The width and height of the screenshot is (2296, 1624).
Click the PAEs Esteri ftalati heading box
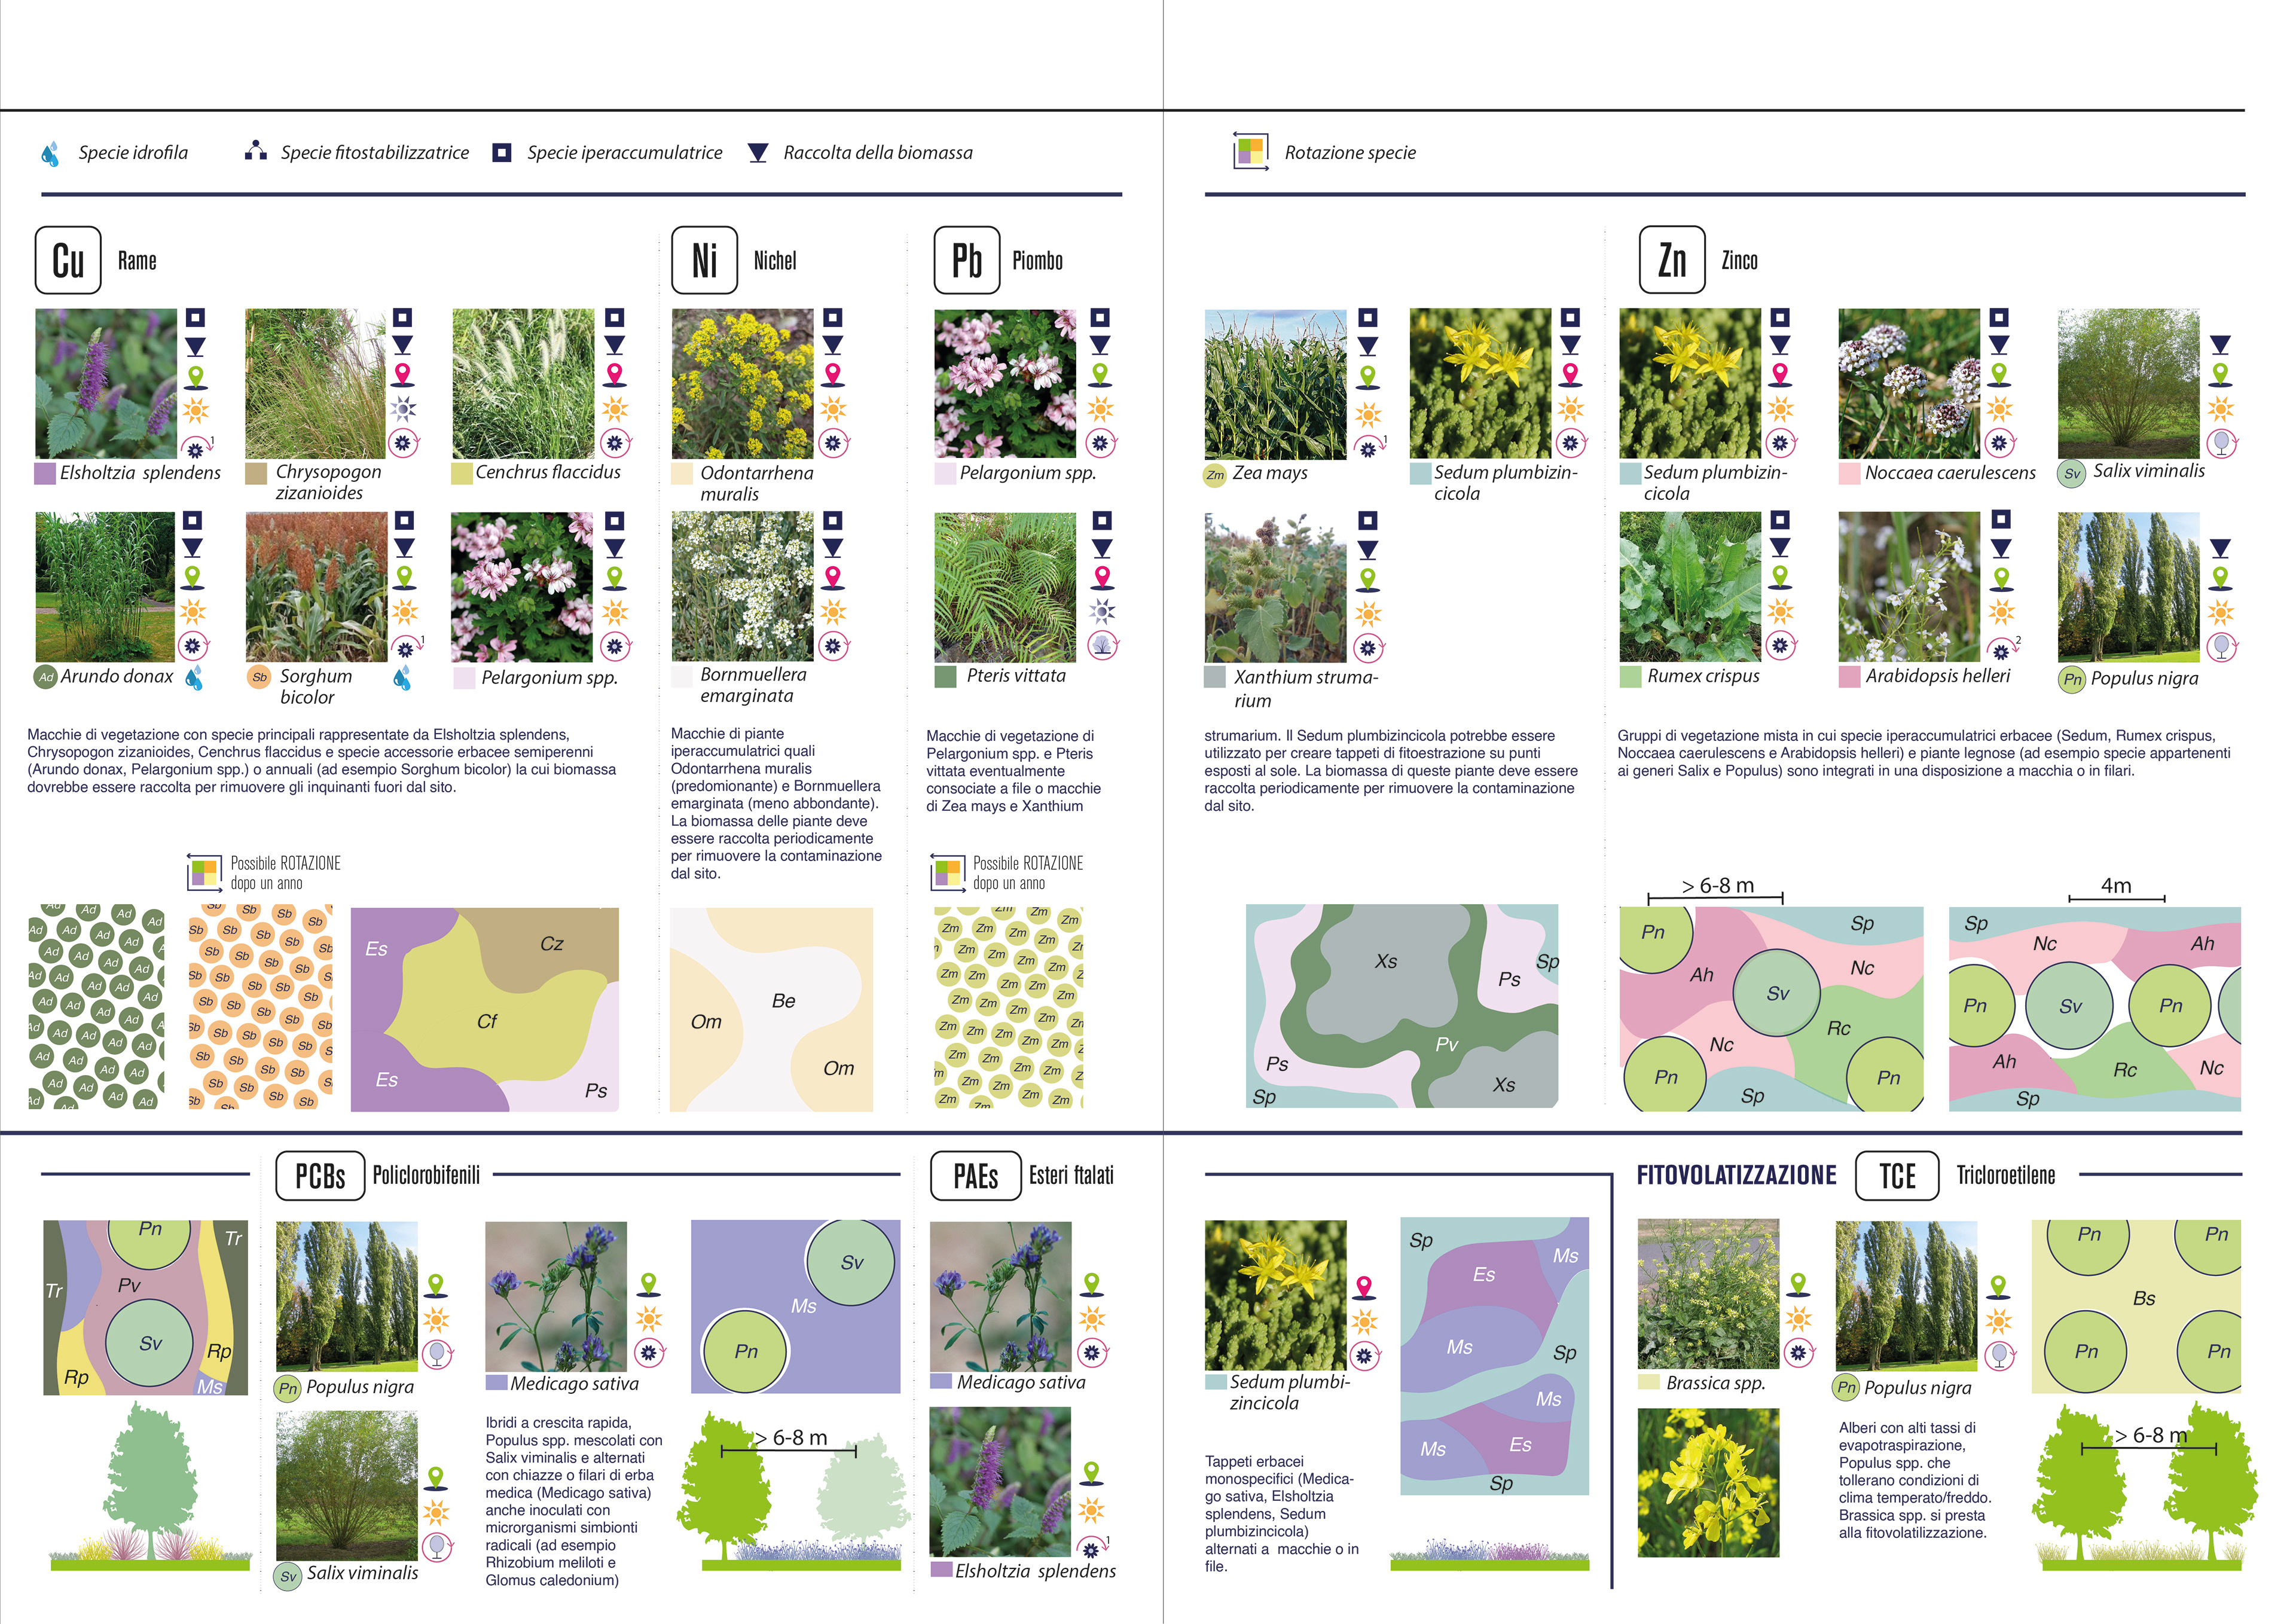(x=975, y=1176)
